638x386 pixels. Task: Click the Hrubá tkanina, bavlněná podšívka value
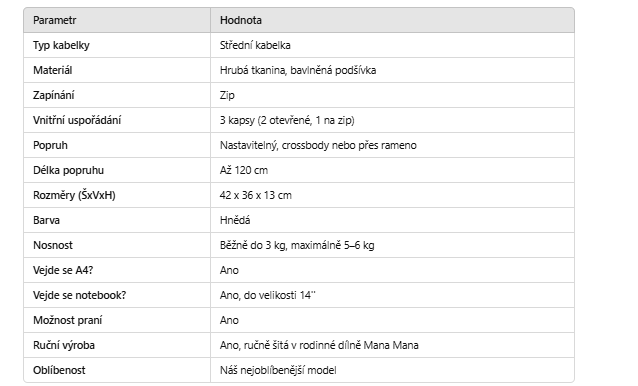point(298,70)
